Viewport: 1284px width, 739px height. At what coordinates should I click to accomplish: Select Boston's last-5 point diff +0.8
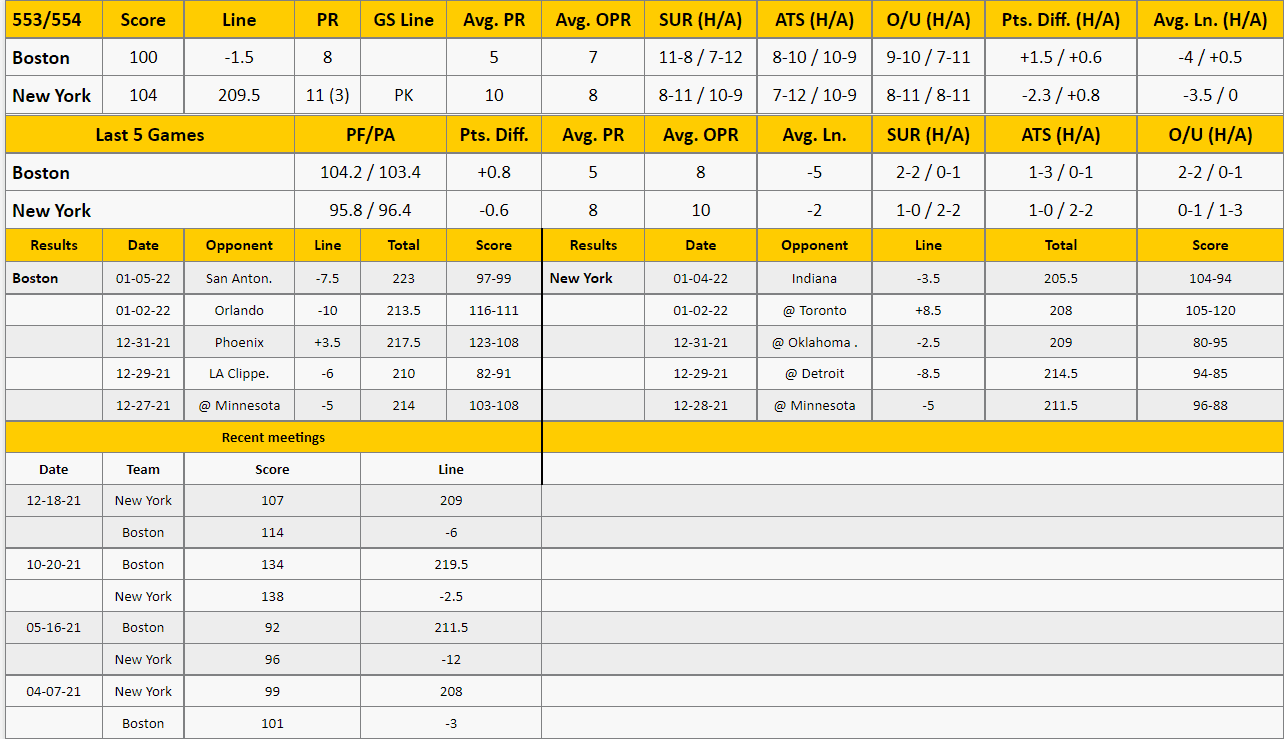pos(494,172)
